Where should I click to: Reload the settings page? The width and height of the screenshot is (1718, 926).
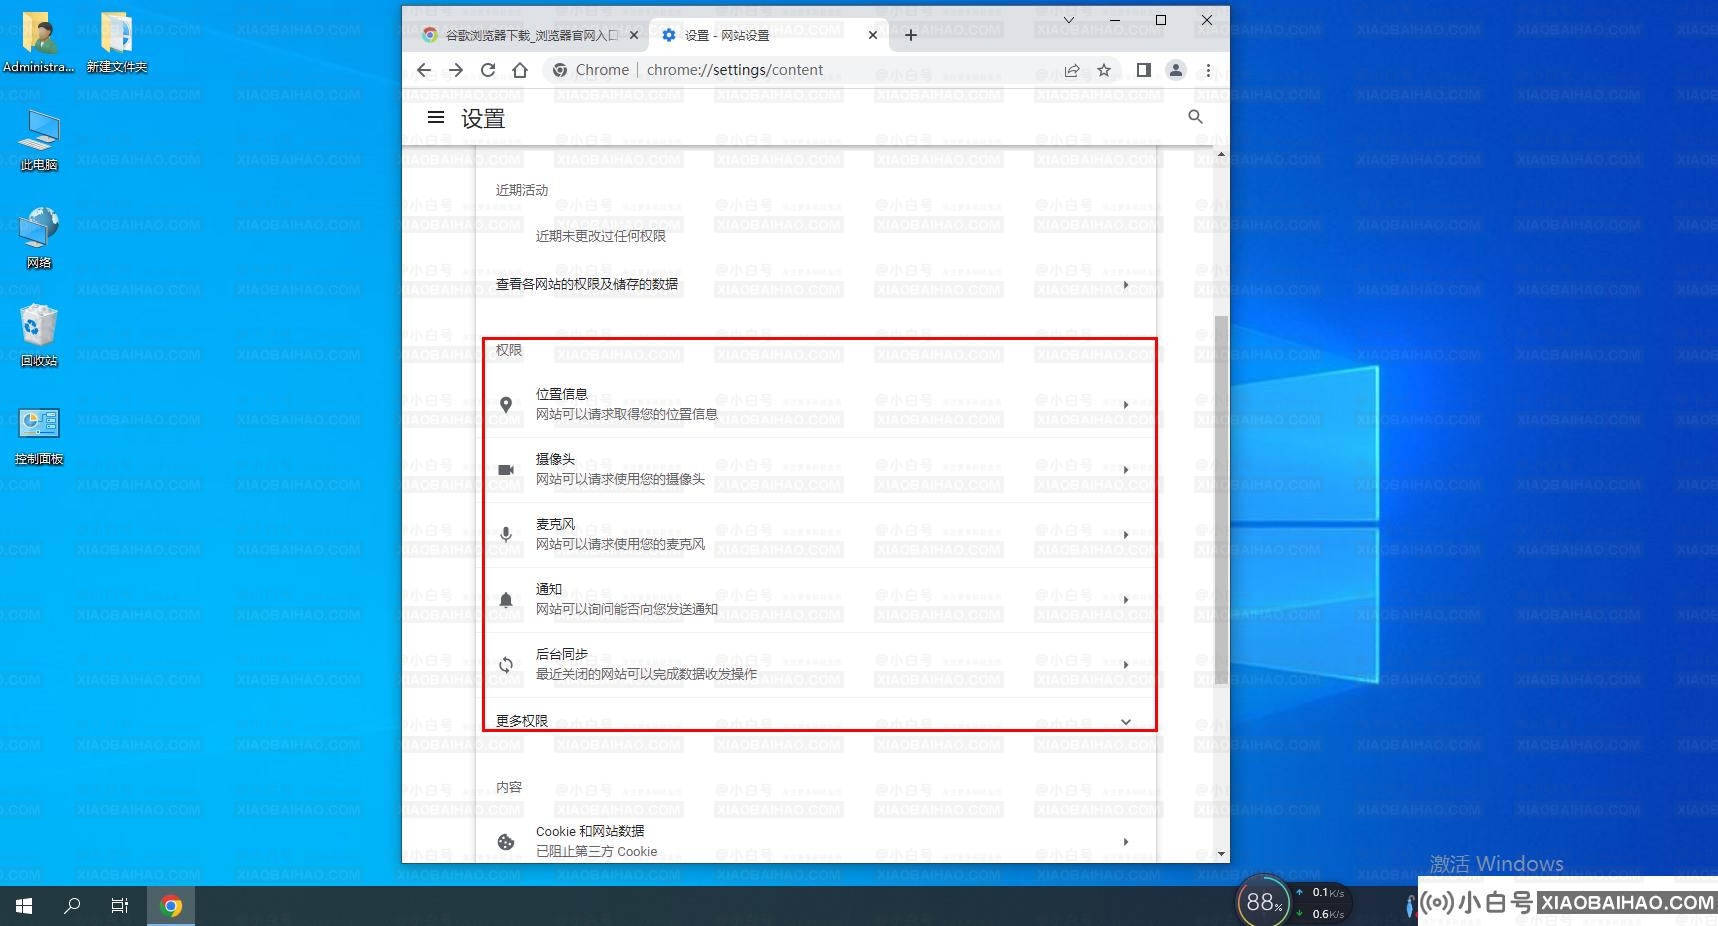pos(488,70)
